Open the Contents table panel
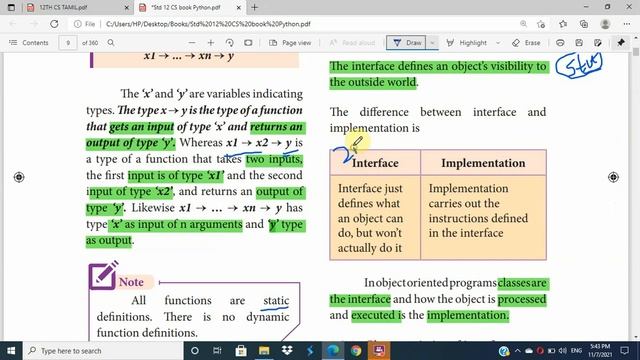 point(29,42)
